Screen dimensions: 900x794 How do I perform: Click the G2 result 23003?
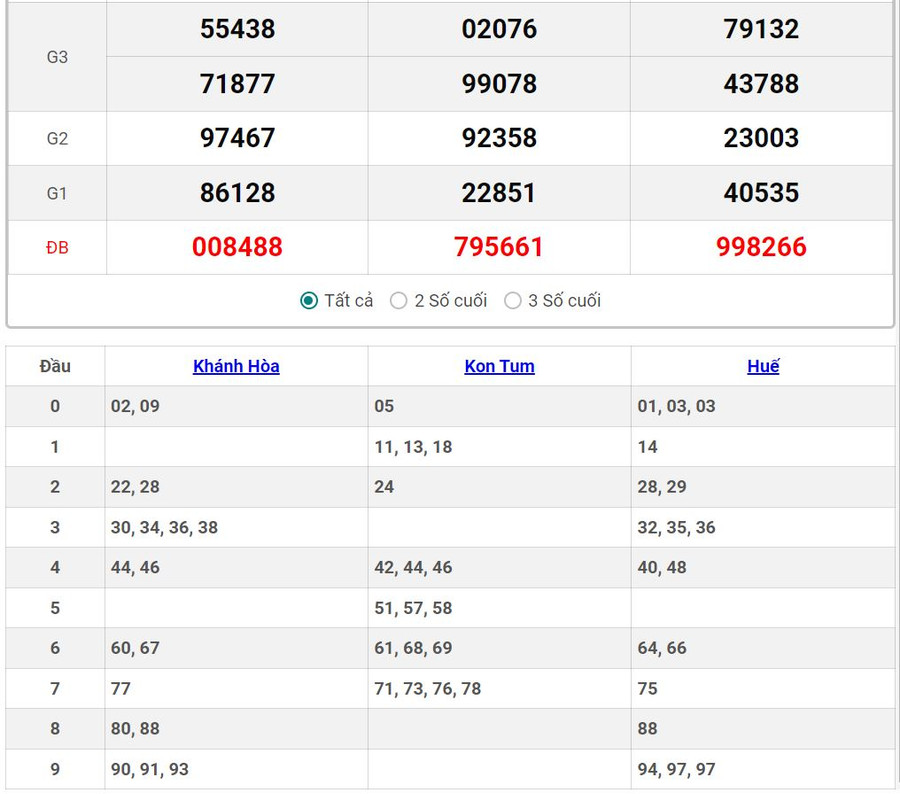pos(761,138)
